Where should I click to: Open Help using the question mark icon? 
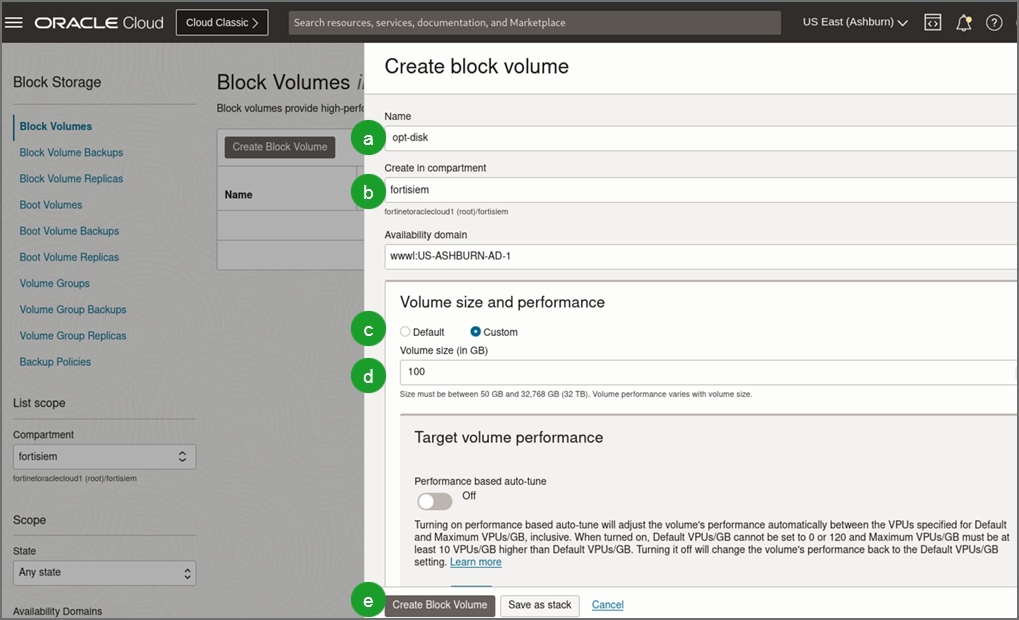pos(994,21)
